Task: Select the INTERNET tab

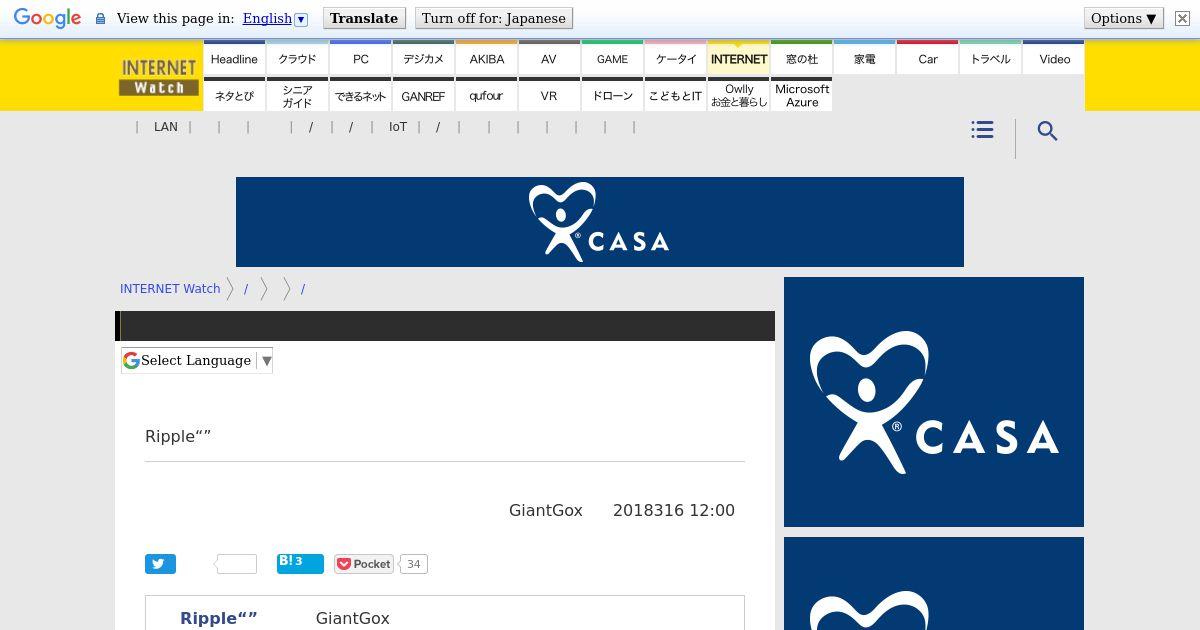Action: (738, 58)
